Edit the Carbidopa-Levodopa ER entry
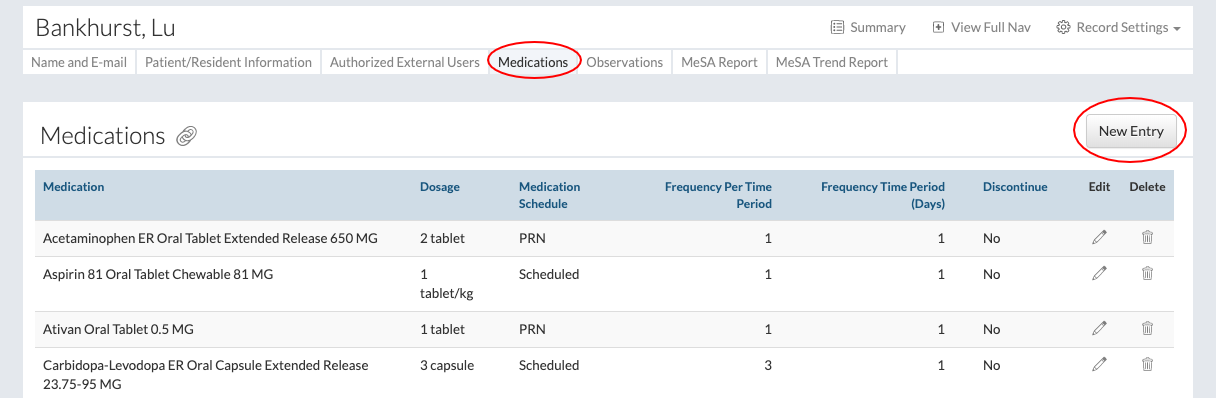1216x398 pixels. 1099,365
